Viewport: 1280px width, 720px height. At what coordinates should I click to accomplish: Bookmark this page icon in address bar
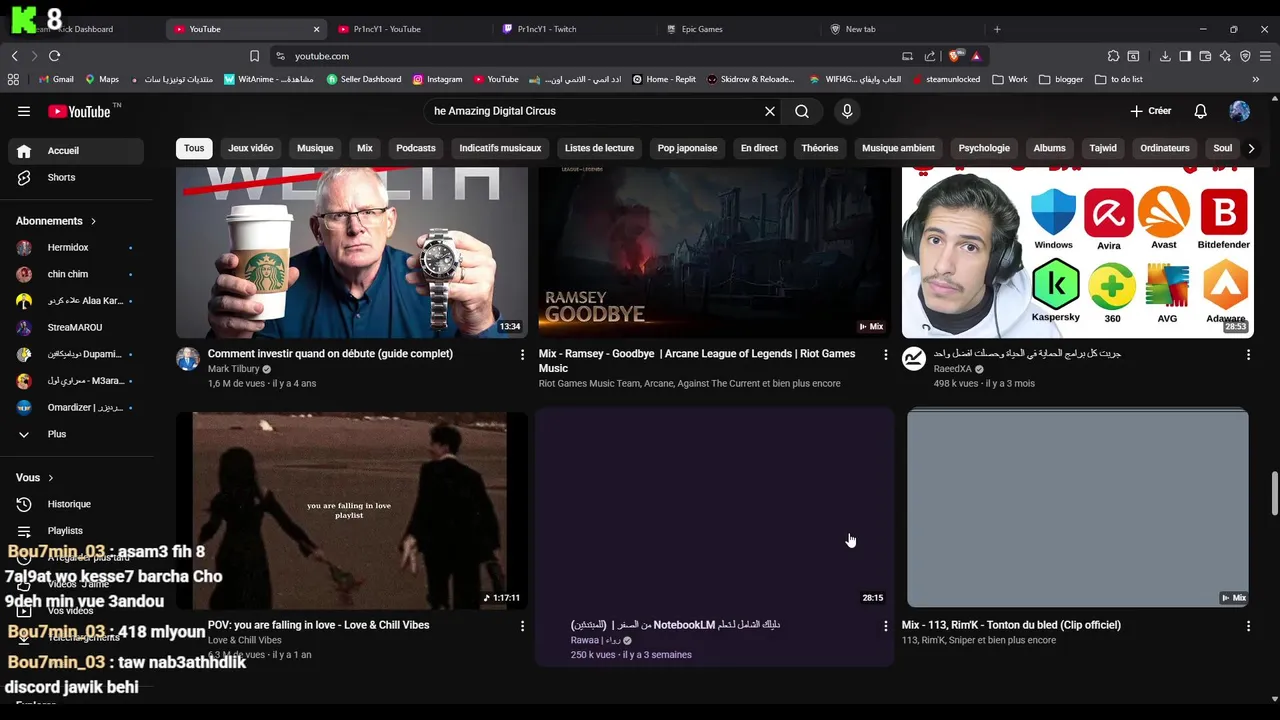pyautogui.click(x=254, y=56)
